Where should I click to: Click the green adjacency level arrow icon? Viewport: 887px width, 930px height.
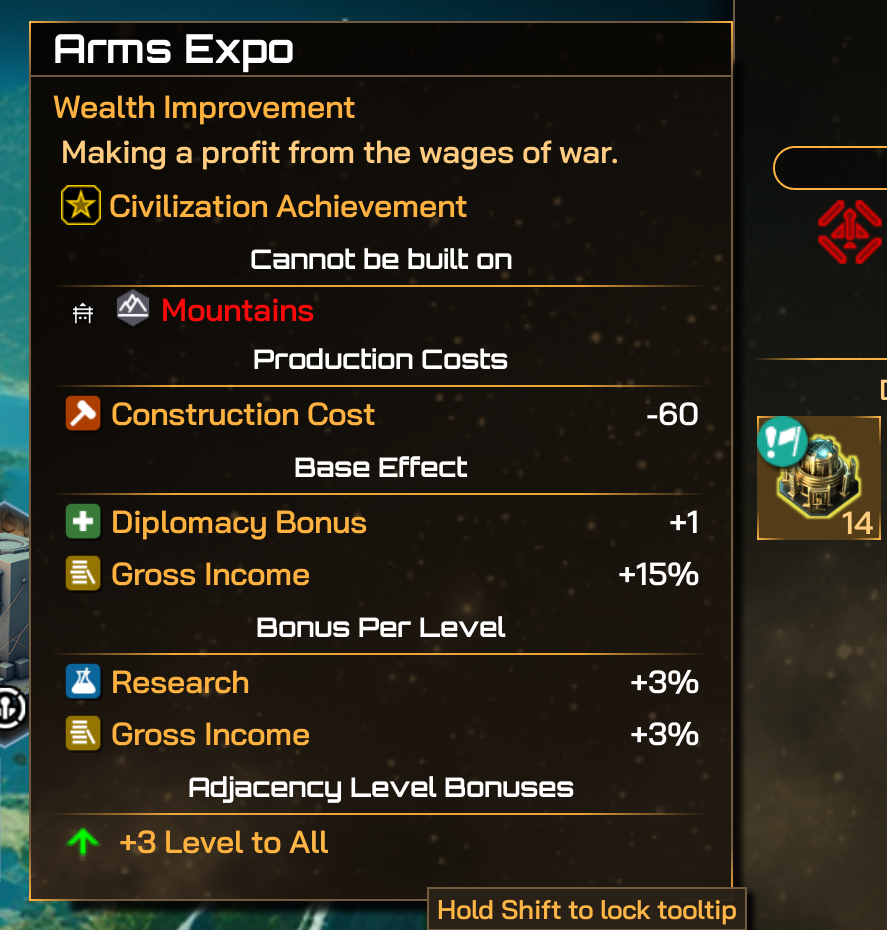83,843
